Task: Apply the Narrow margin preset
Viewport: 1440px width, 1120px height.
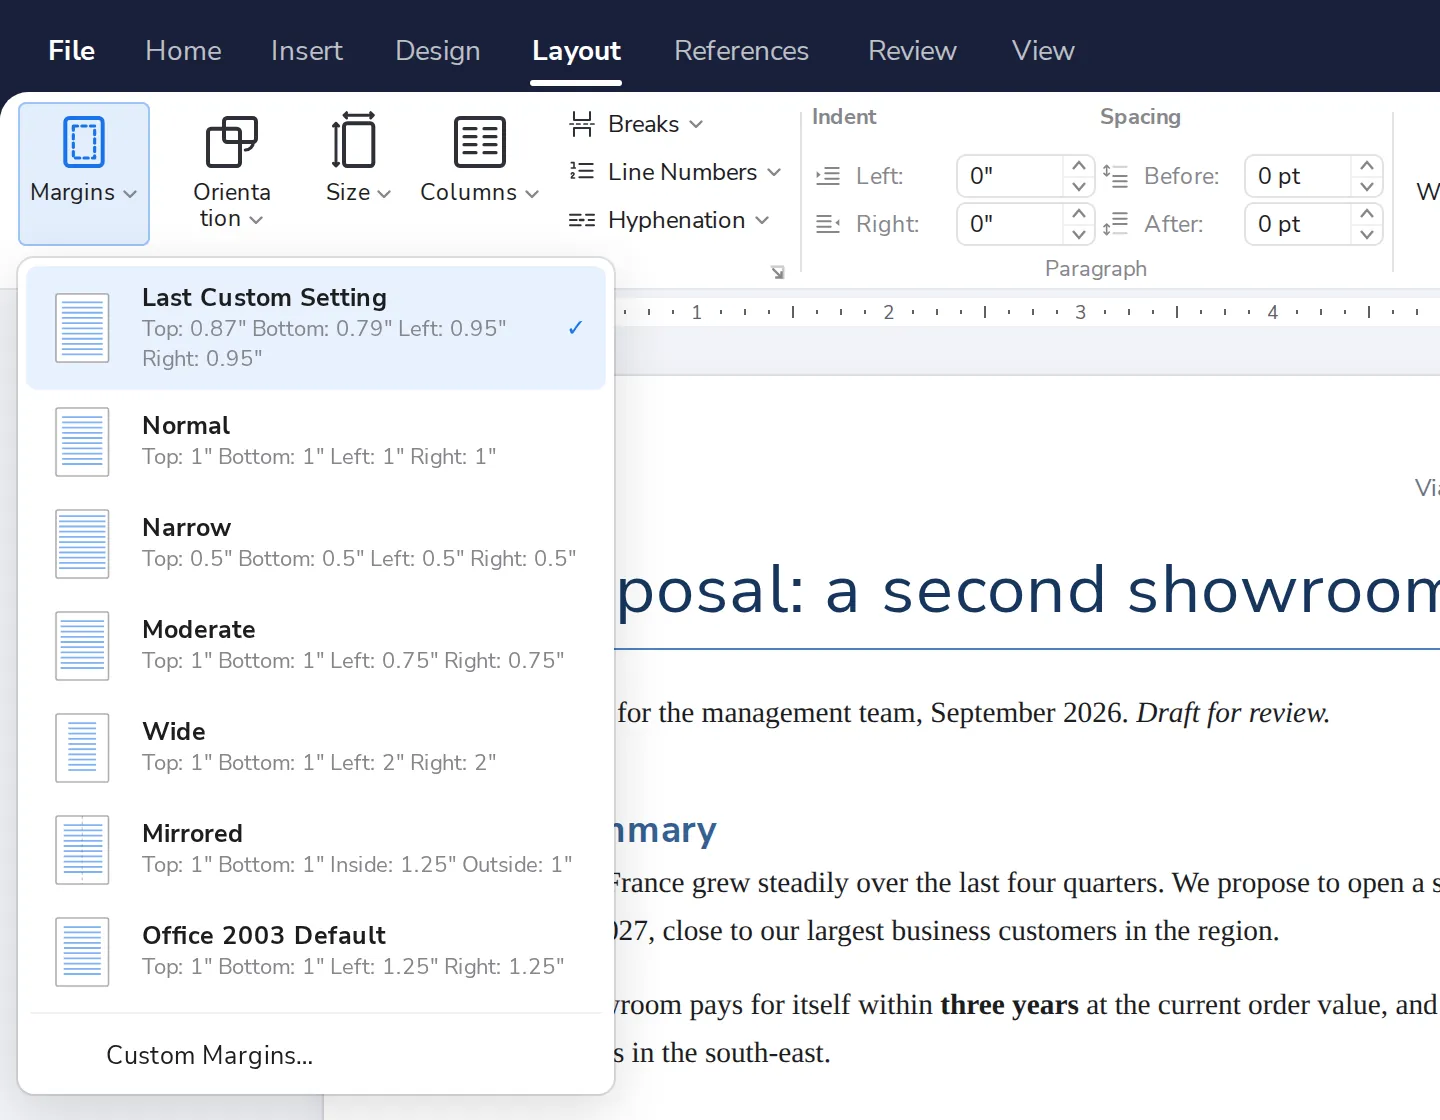Action: 316,543
